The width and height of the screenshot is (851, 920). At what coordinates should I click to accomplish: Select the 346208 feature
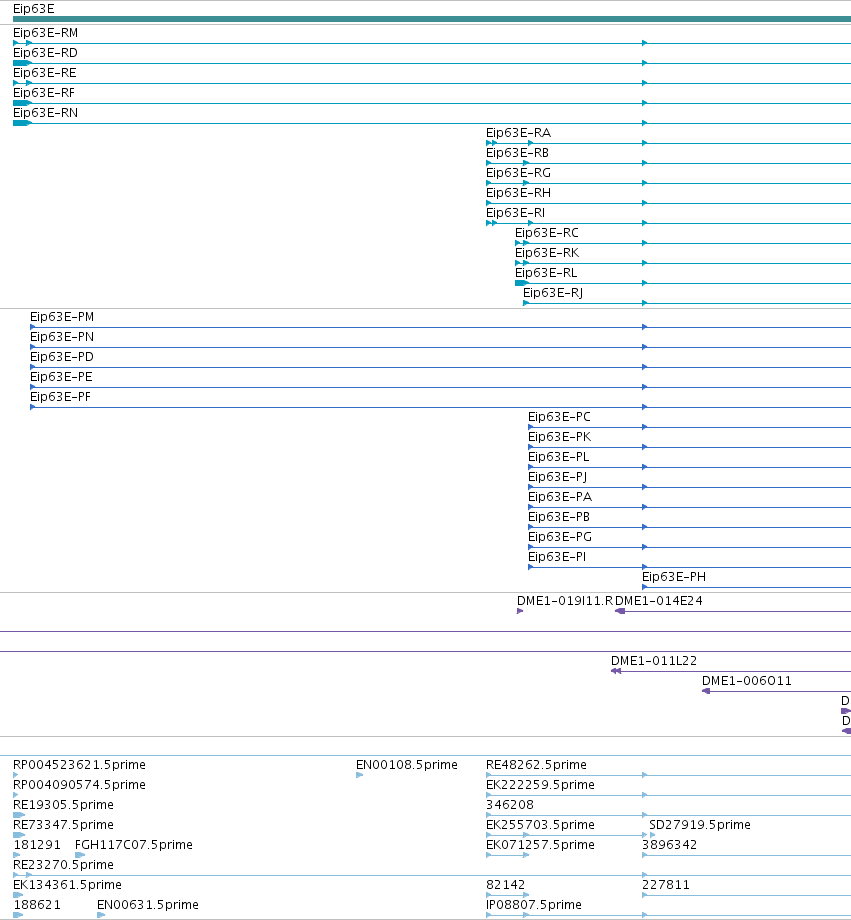coord(510,804)
